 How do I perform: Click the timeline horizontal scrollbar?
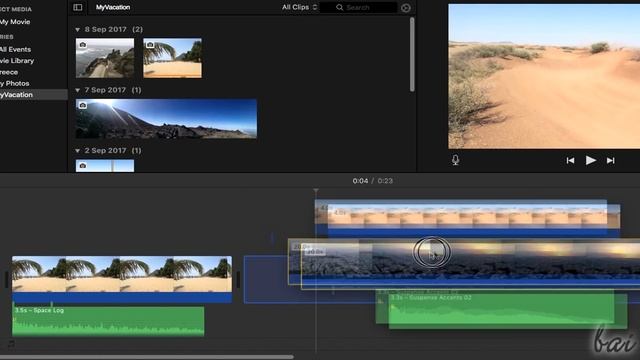[147, 357]
